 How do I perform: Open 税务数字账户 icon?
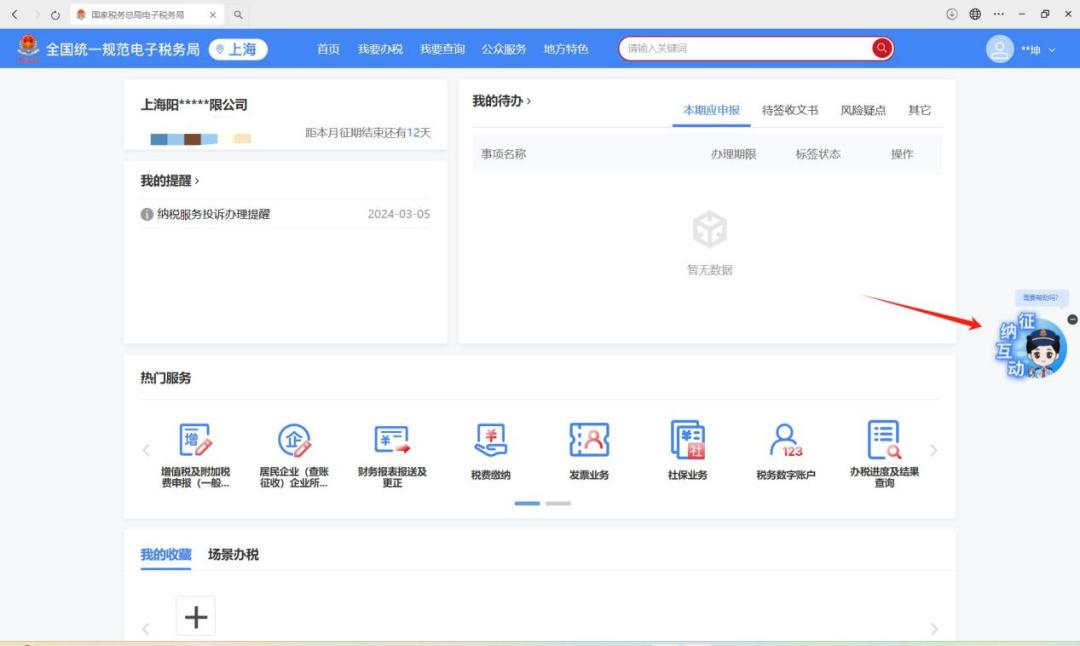pyautogui.click(x=786, y=440)
